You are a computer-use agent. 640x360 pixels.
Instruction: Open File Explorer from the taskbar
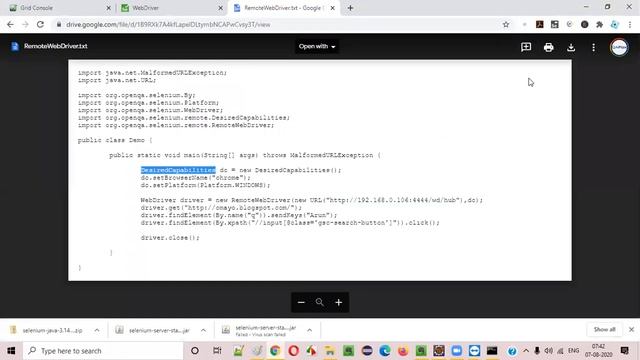pos(329,351)
